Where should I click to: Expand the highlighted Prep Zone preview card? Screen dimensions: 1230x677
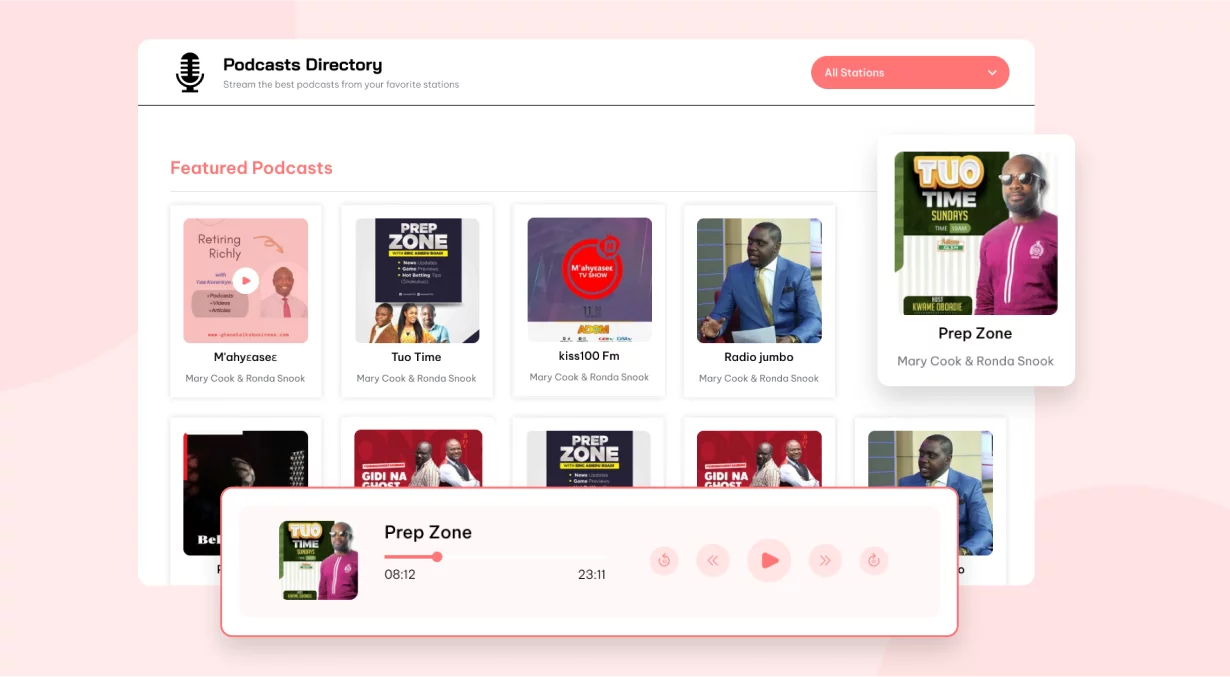(x=975, y=234)
